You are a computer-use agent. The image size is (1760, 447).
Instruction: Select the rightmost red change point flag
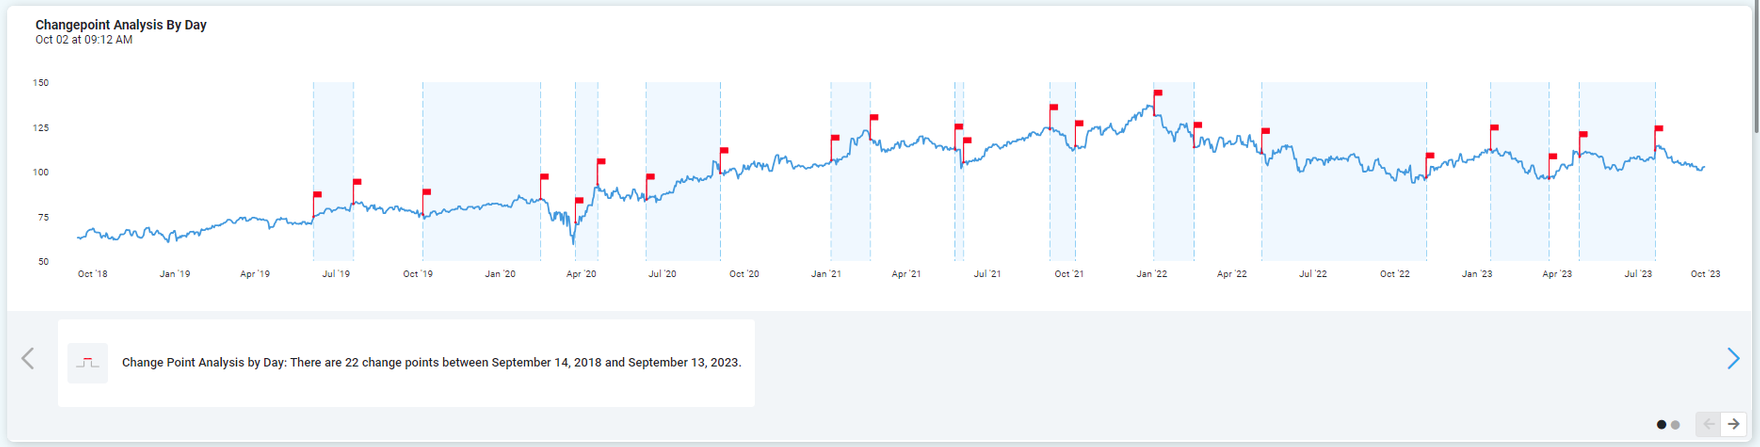pyautogui.click(x=1659, y=129)
